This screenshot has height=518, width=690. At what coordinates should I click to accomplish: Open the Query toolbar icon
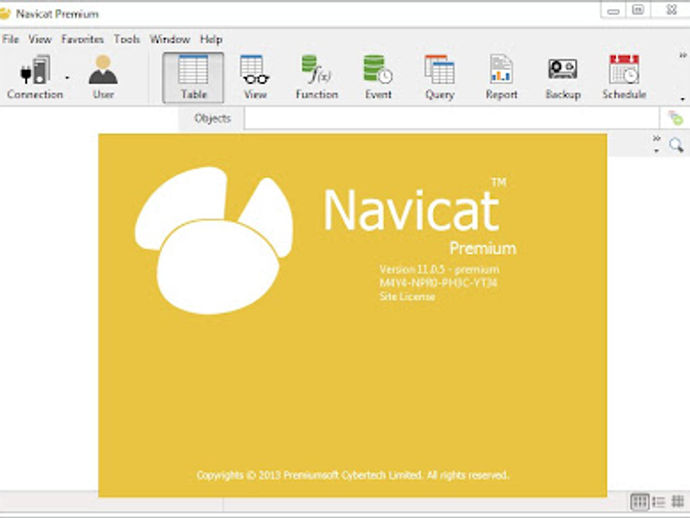coord(440,77)
